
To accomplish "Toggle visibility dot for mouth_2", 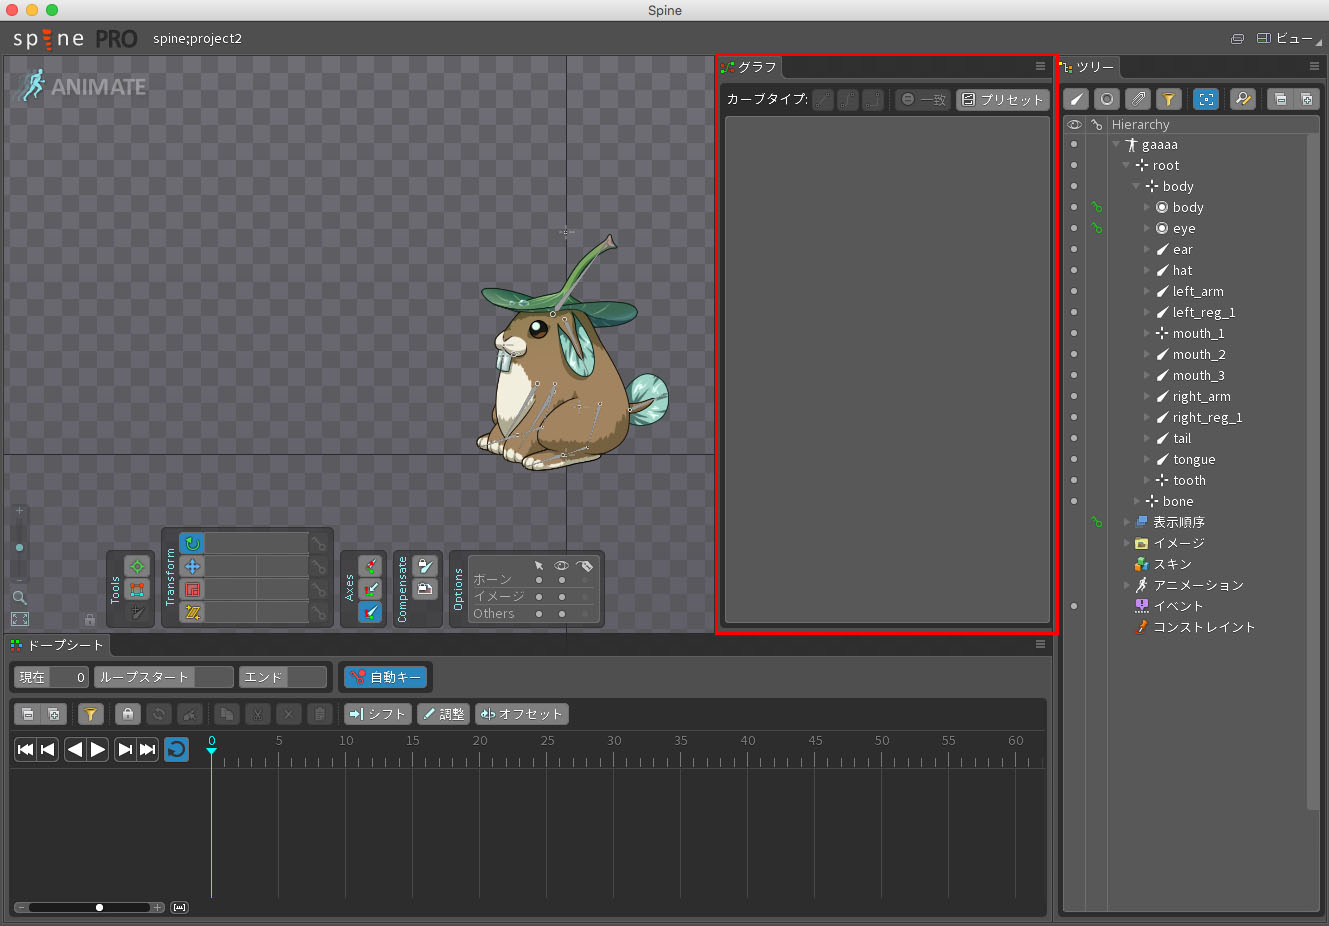I will (x=1074, y=354).
